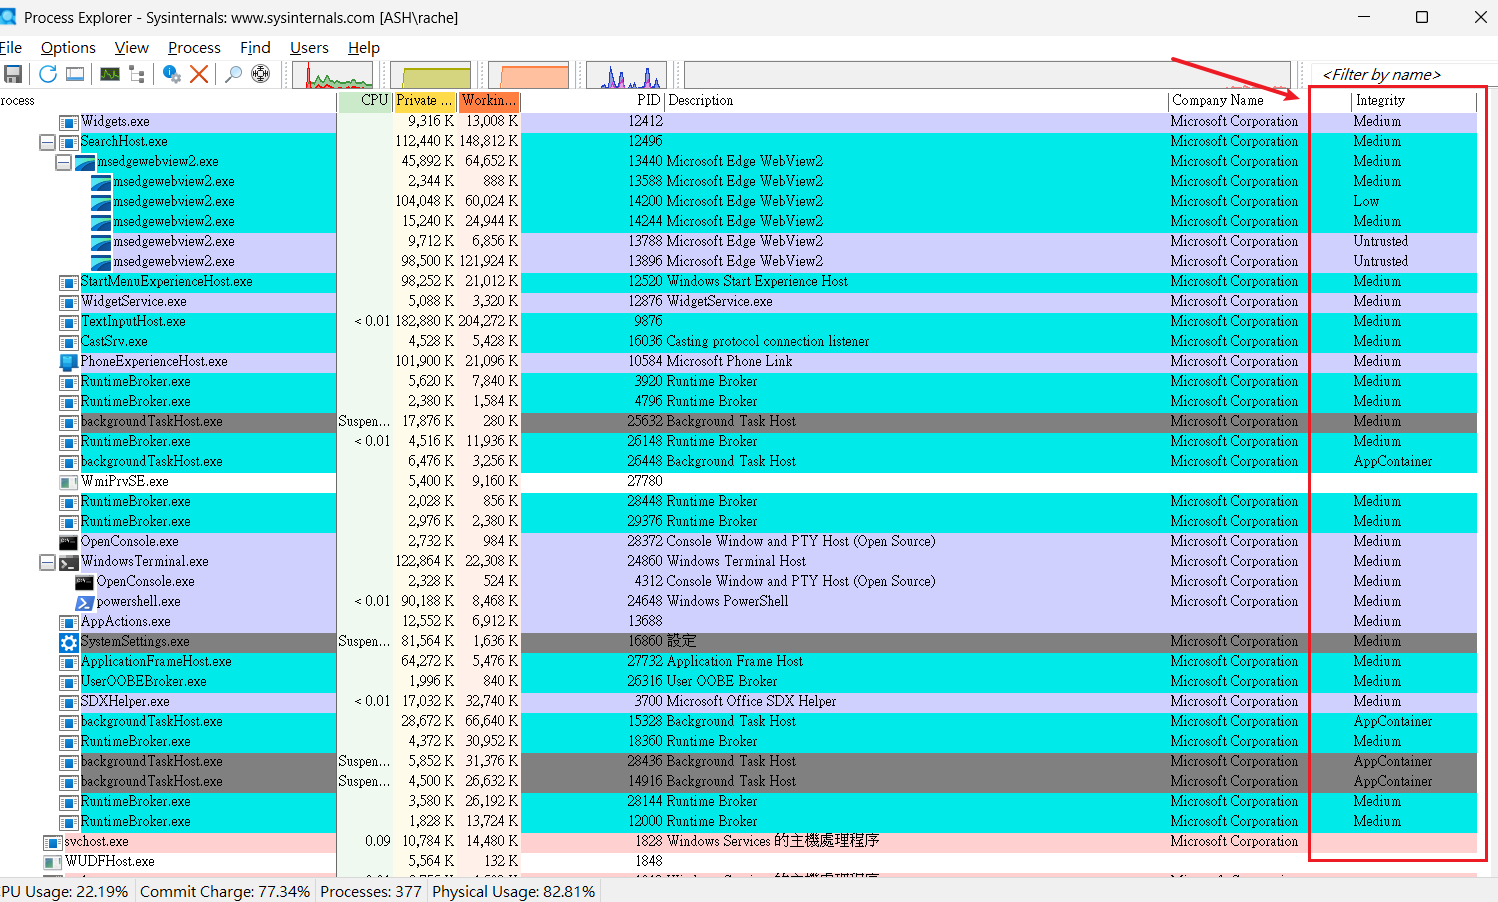
Task: Select the WidgetService.exe process name
Action: pyautogui.click(x=134, y=302)
